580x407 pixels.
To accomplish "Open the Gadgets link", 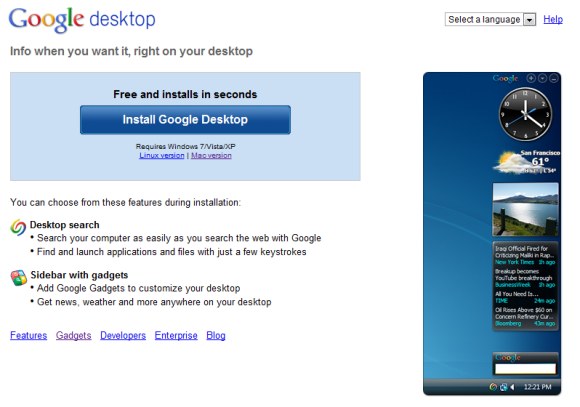I will tap(74, 335).
